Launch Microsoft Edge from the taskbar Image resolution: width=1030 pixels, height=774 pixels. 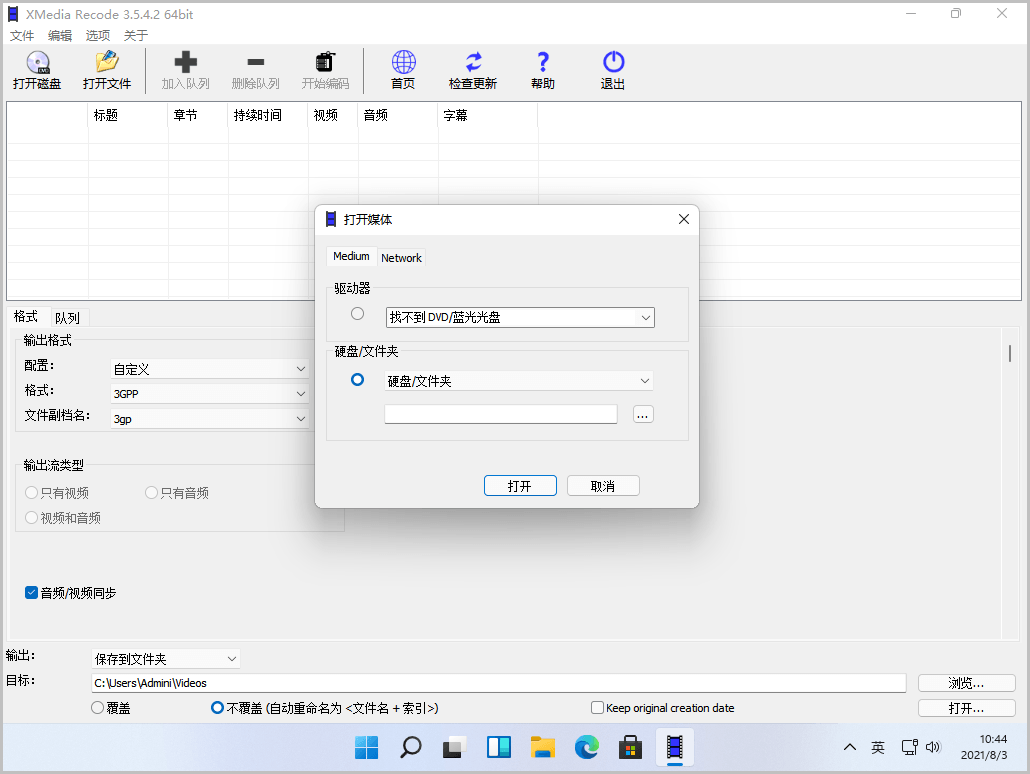pos(587,748)
